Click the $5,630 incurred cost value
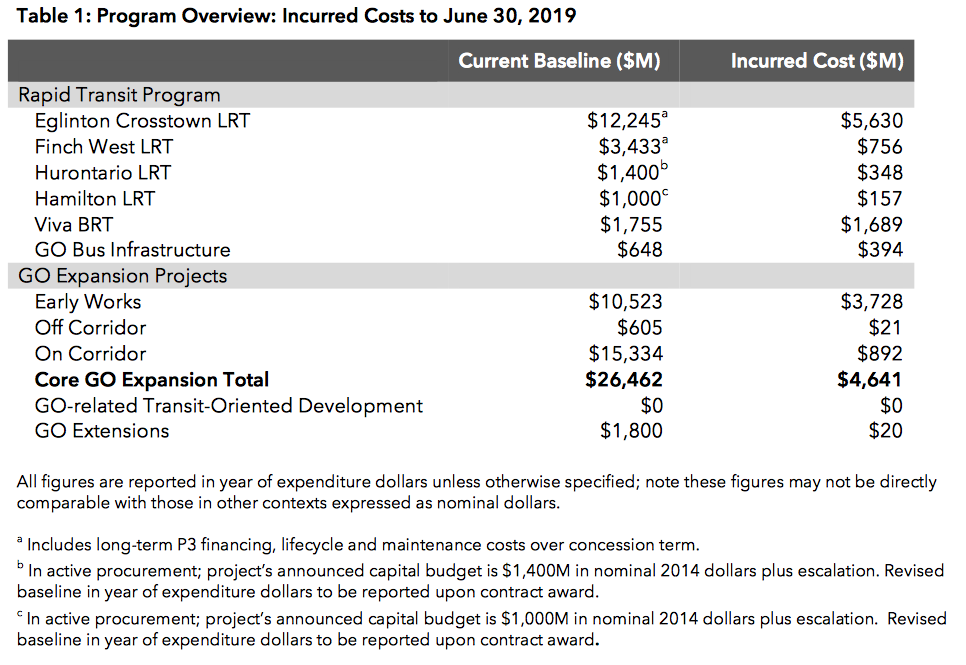 point(872,121)
